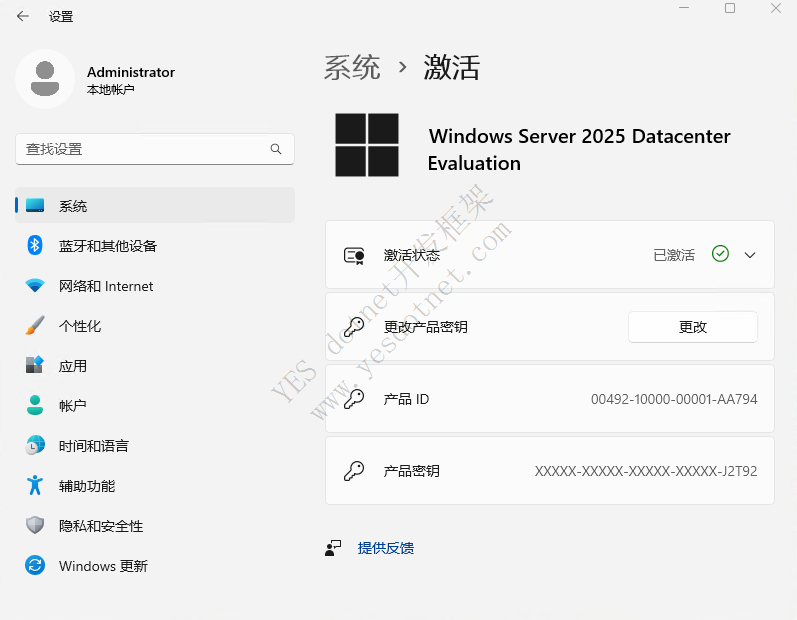
Task: Maximize the Settings window
Action: (x=730, y=8)
